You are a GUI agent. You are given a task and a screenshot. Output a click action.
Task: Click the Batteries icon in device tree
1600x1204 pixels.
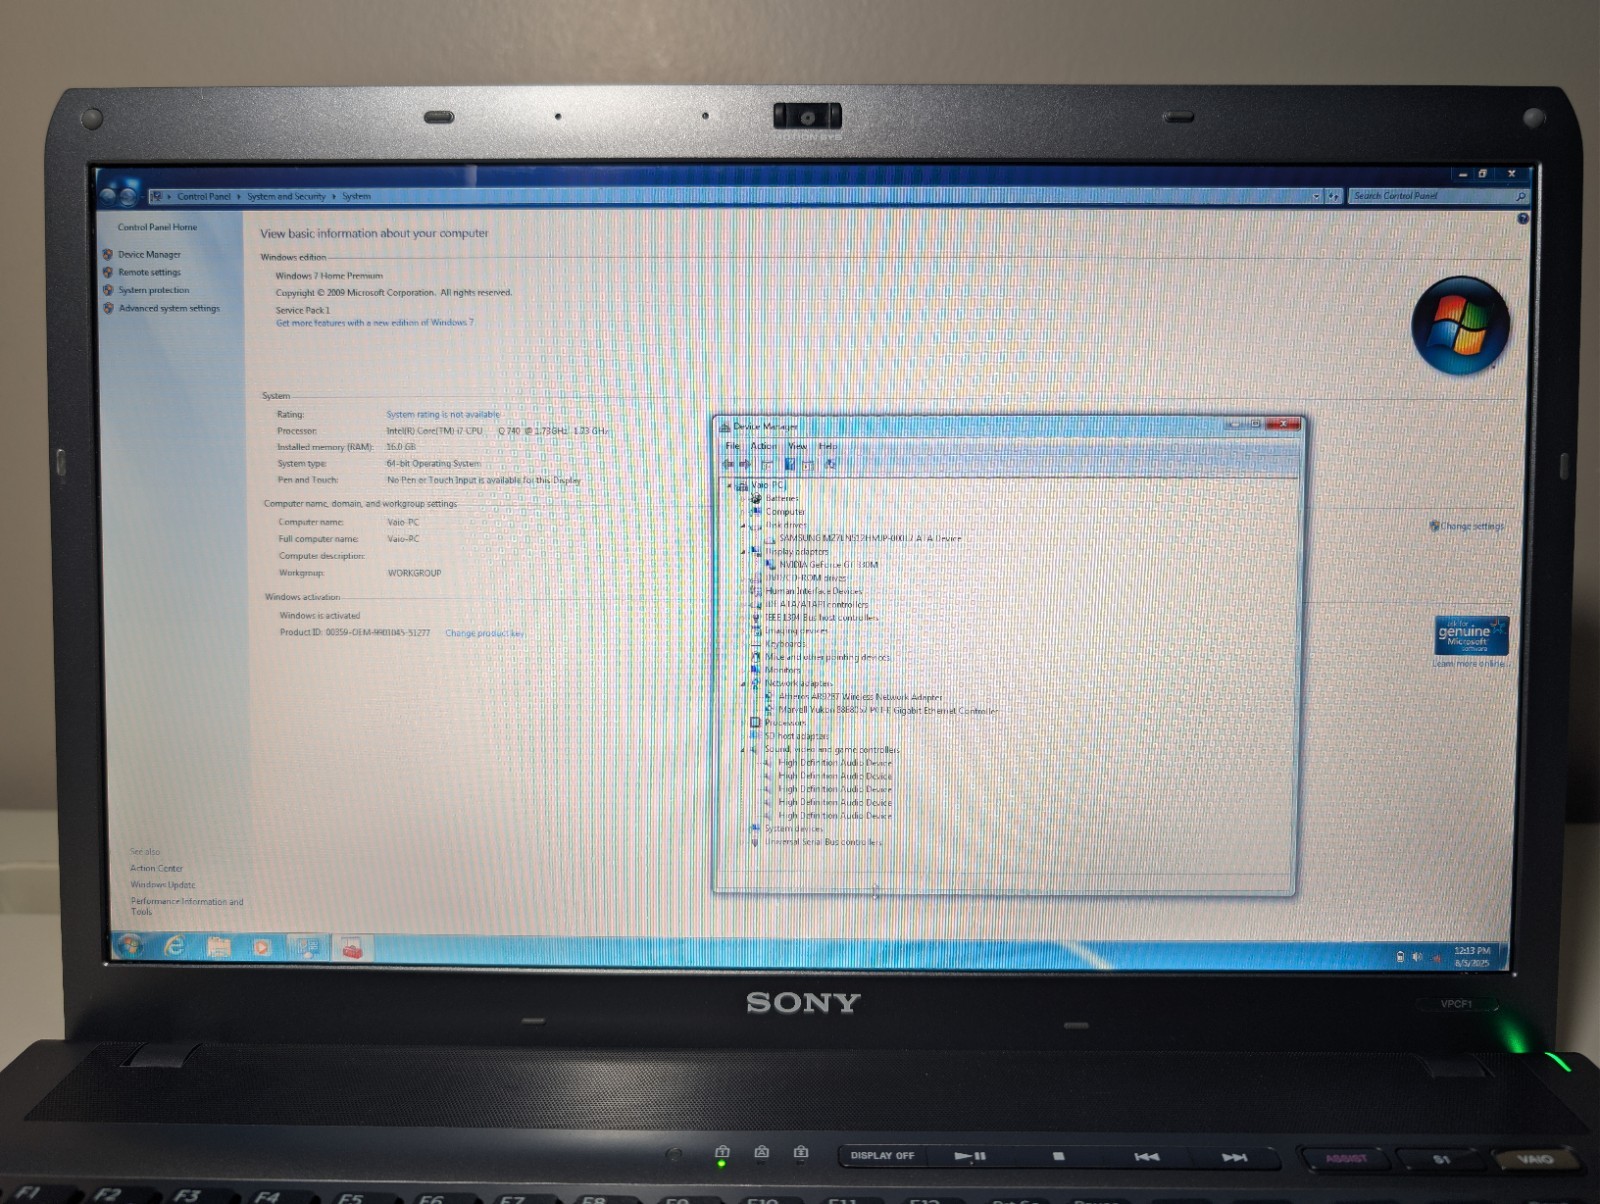756,498
